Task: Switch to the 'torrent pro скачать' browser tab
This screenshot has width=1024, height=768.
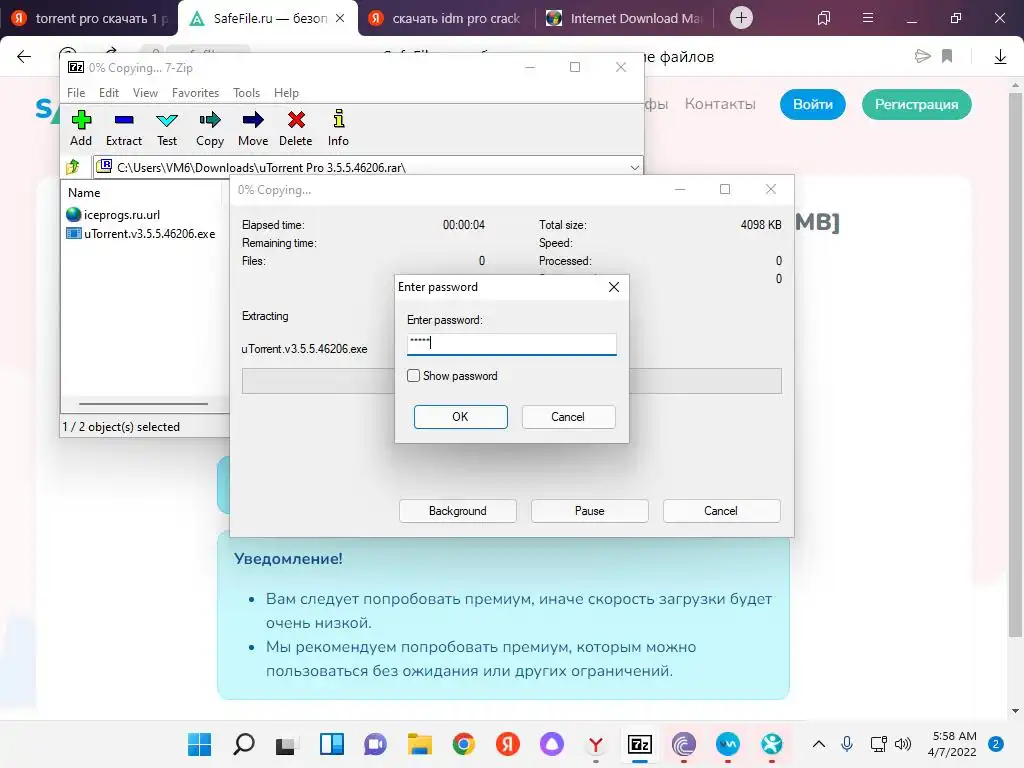Action: coord(89,18)
